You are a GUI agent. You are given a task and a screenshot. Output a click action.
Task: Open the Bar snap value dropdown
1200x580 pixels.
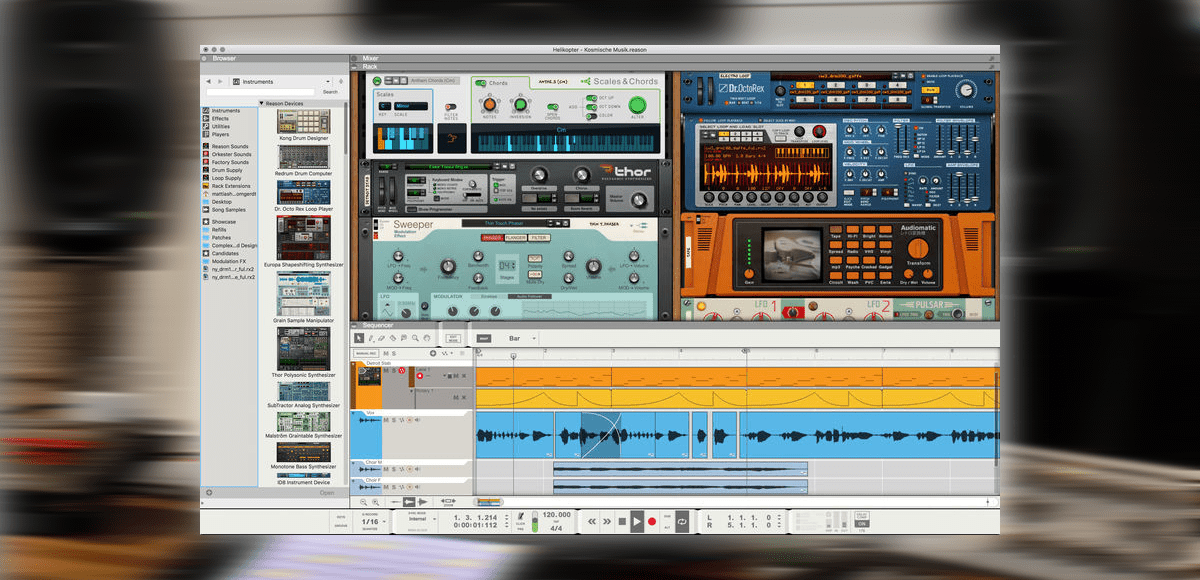pos(522,338)
